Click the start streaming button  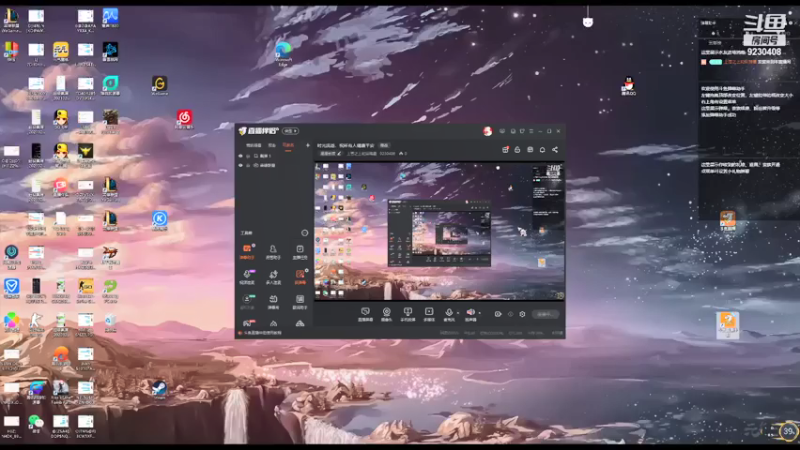545,314
